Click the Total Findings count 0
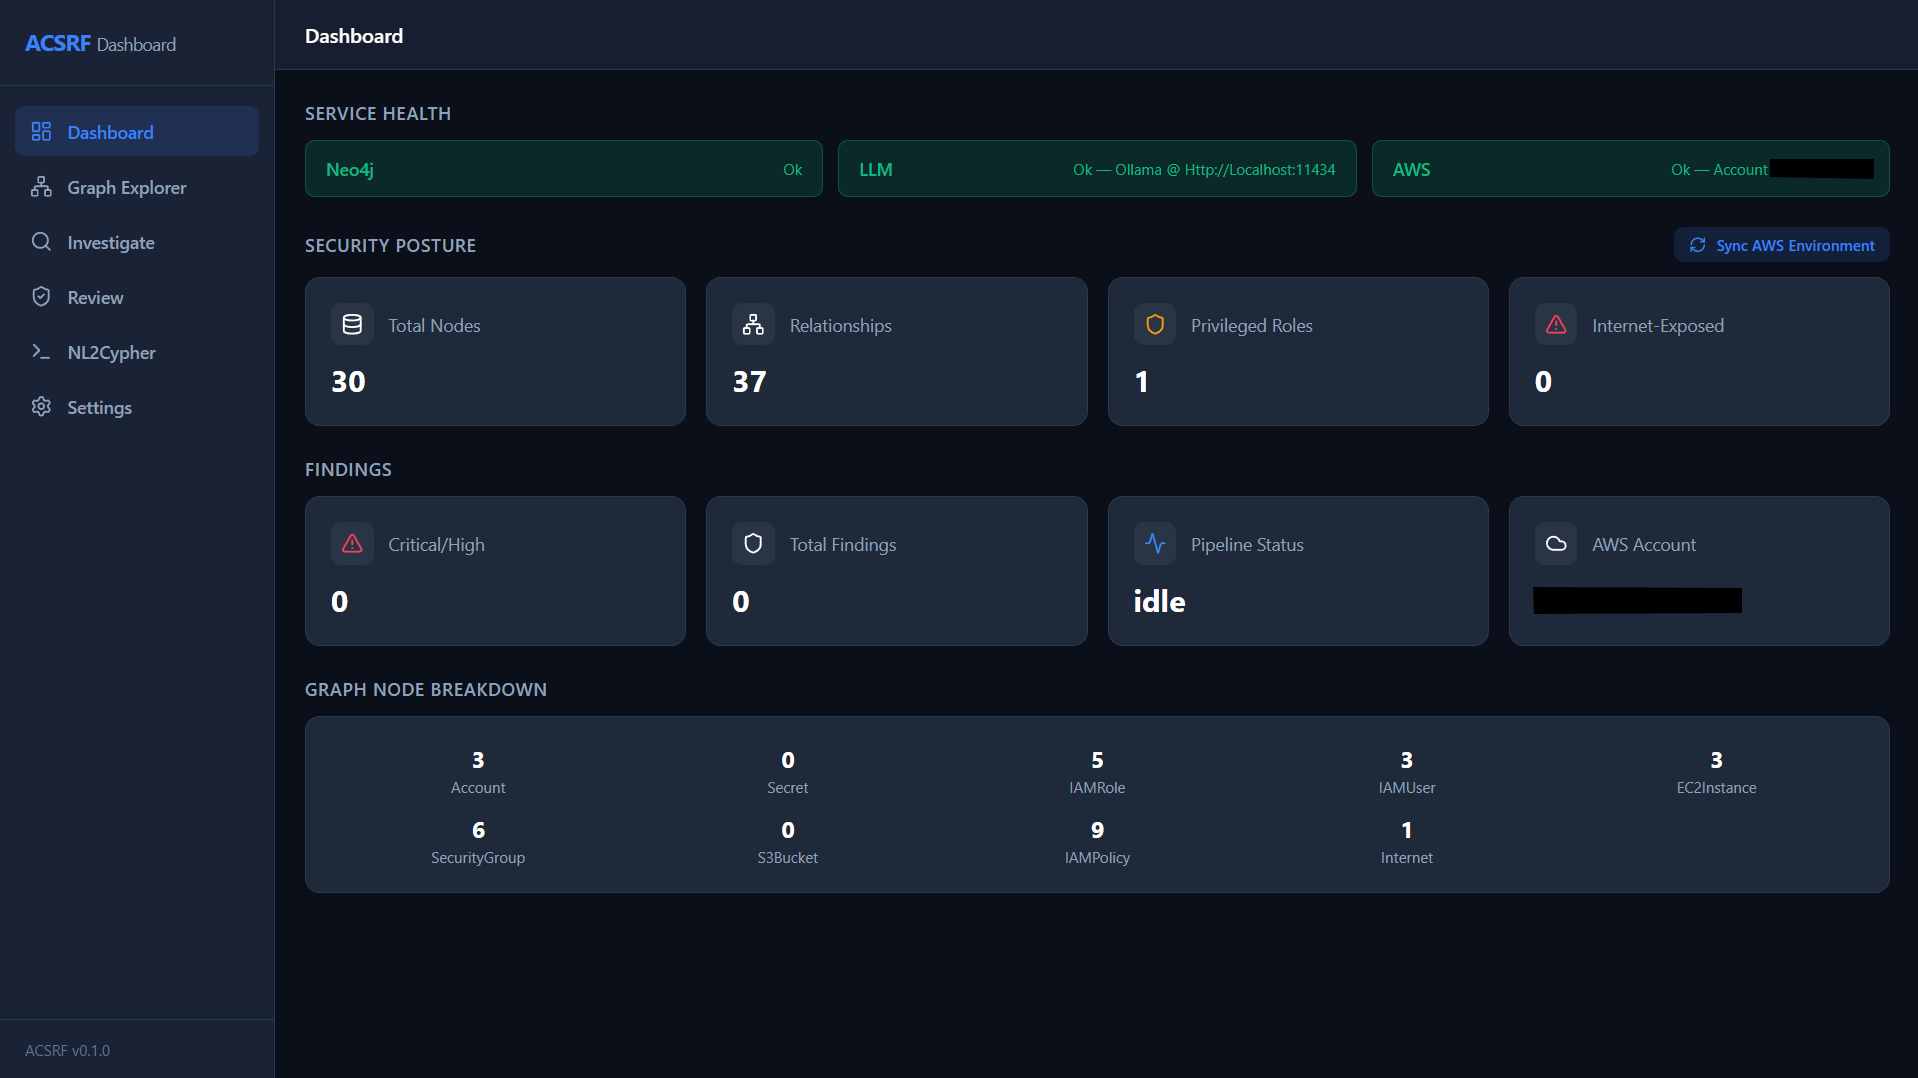This screenshot has height=1078, width=1918. pos(741,601)
